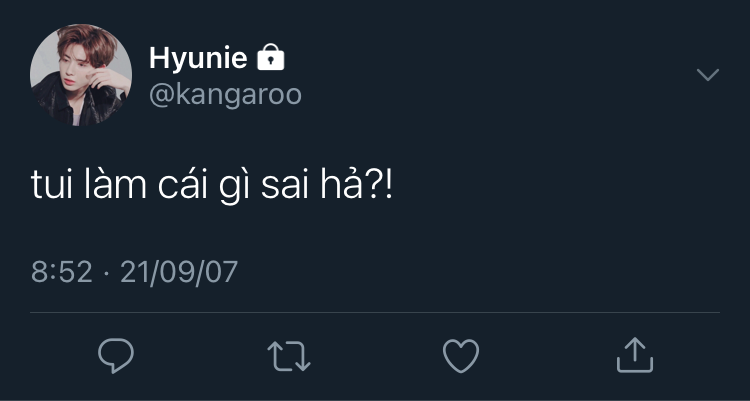Viewport: 750px width, 401px height.
Task: Retweet the post using the arrows icon
Action: coord(289,356)
